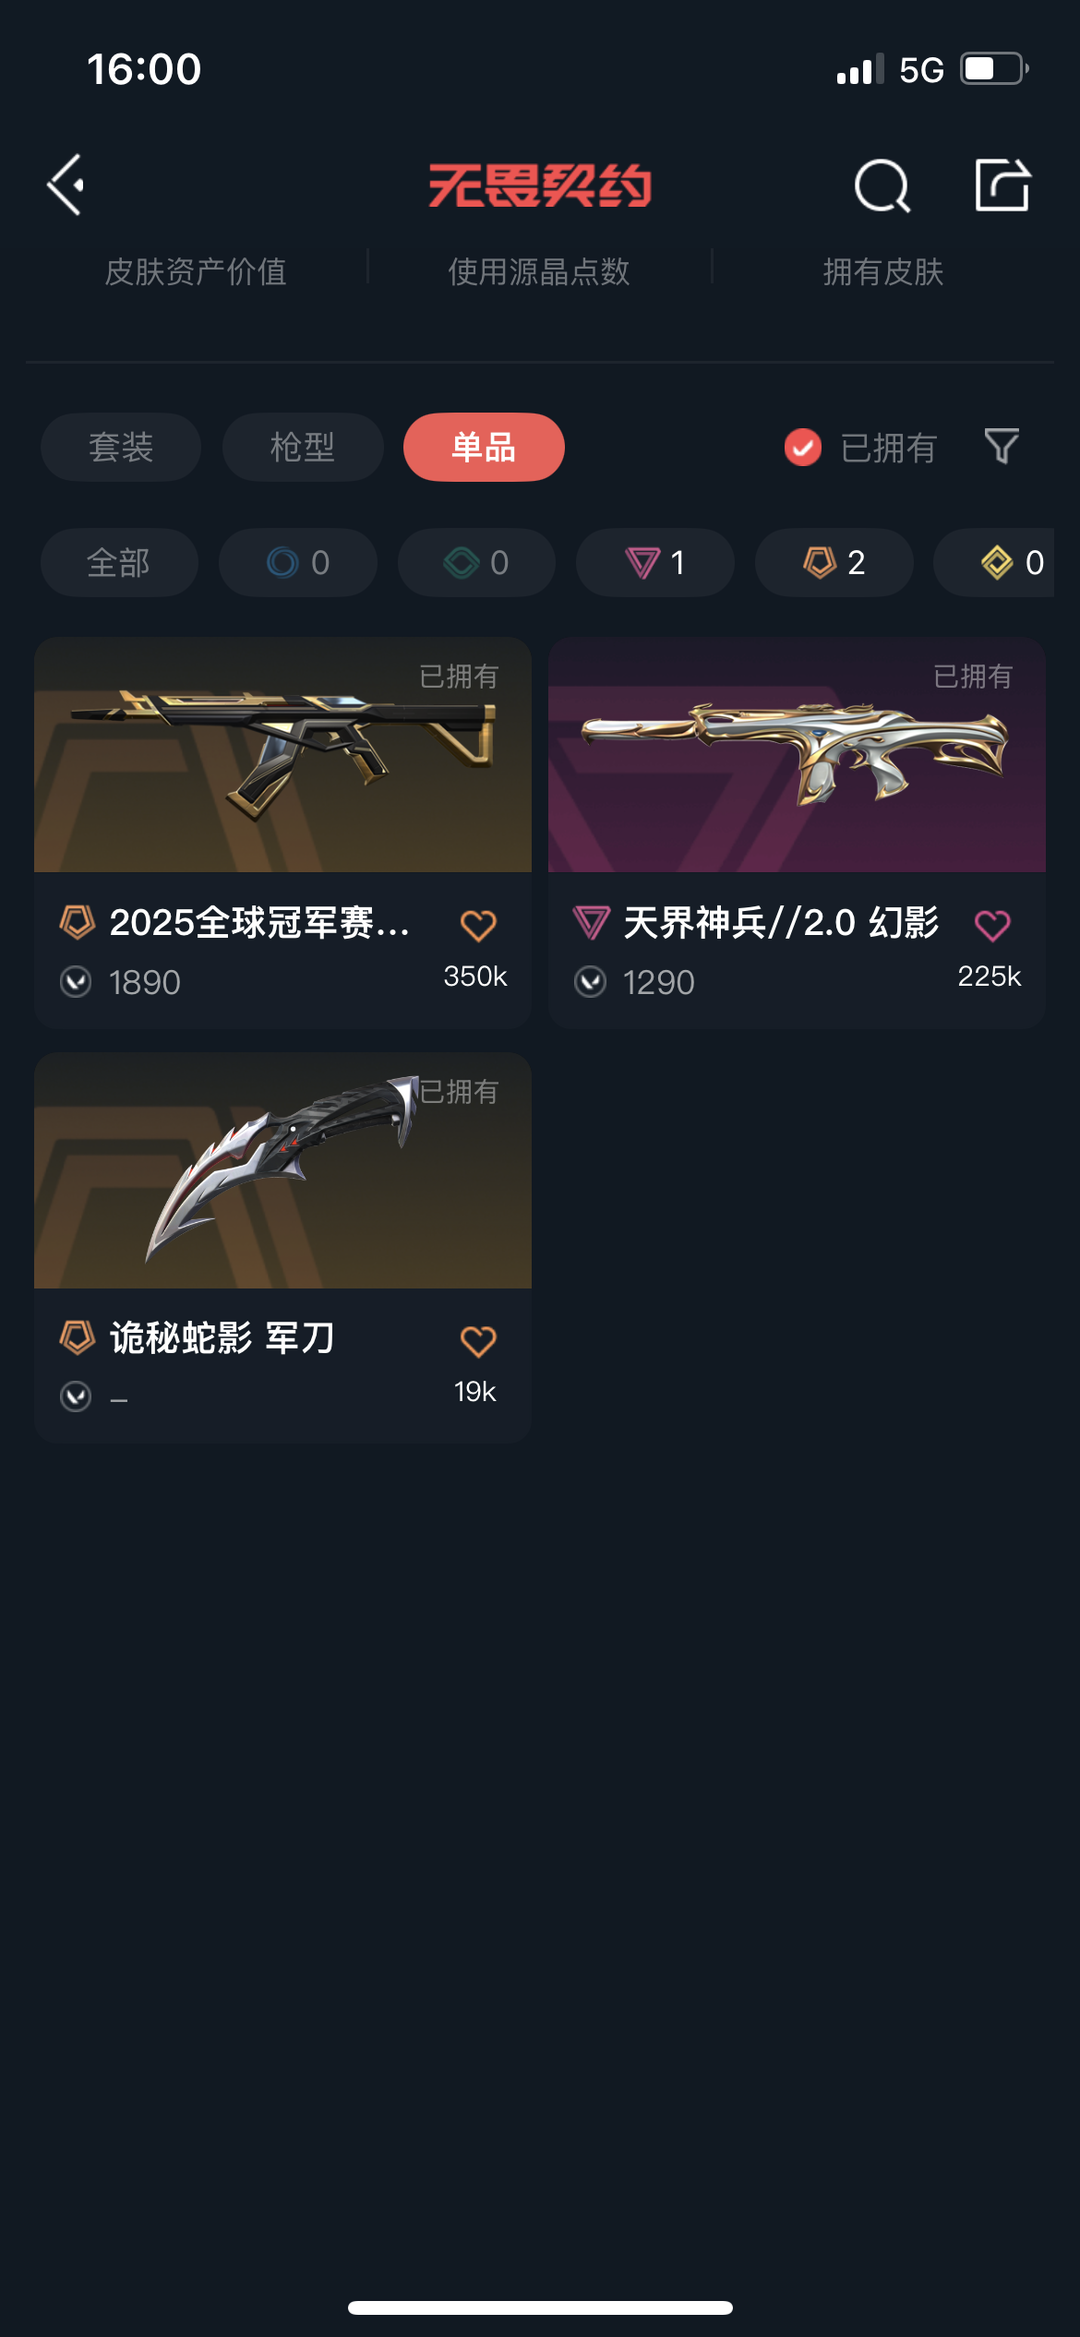
Task: Select the blue circle tier filter
Action: click(298, 563)
